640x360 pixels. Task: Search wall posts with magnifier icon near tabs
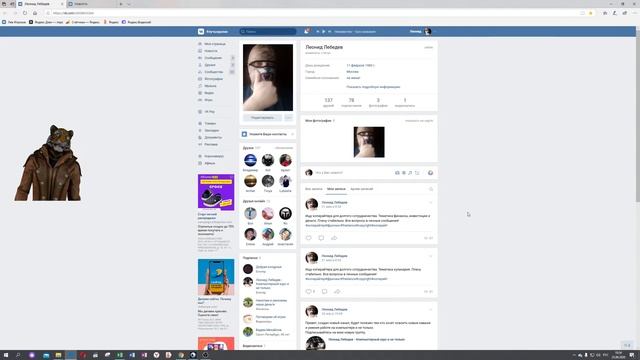431,189
